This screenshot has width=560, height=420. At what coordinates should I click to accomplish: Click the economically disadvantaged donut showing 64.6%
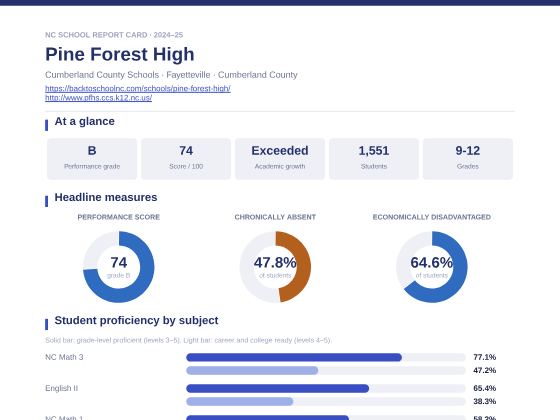432,267
